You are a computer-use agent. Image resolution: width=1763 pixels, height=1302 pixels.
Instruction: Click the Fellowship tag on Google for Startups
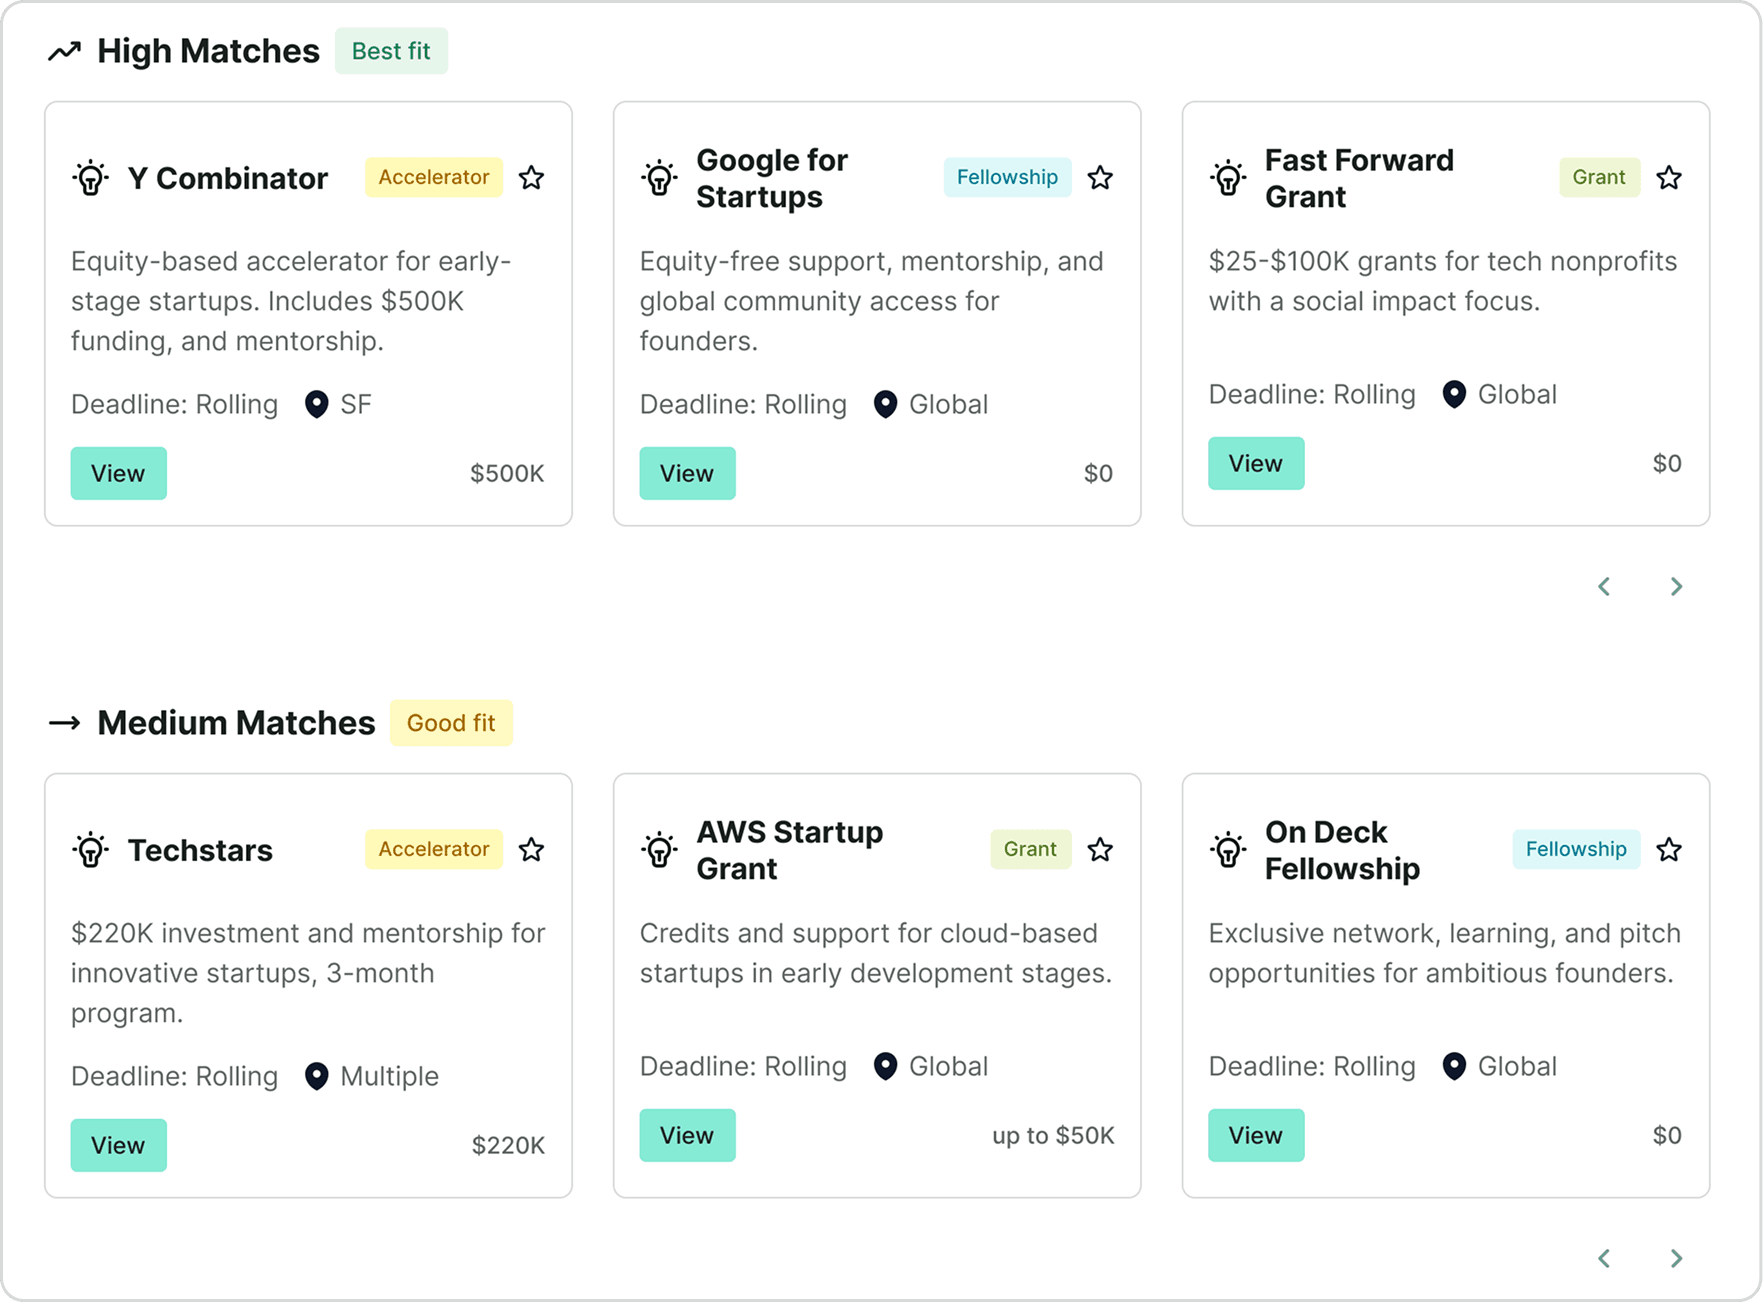1006,177
